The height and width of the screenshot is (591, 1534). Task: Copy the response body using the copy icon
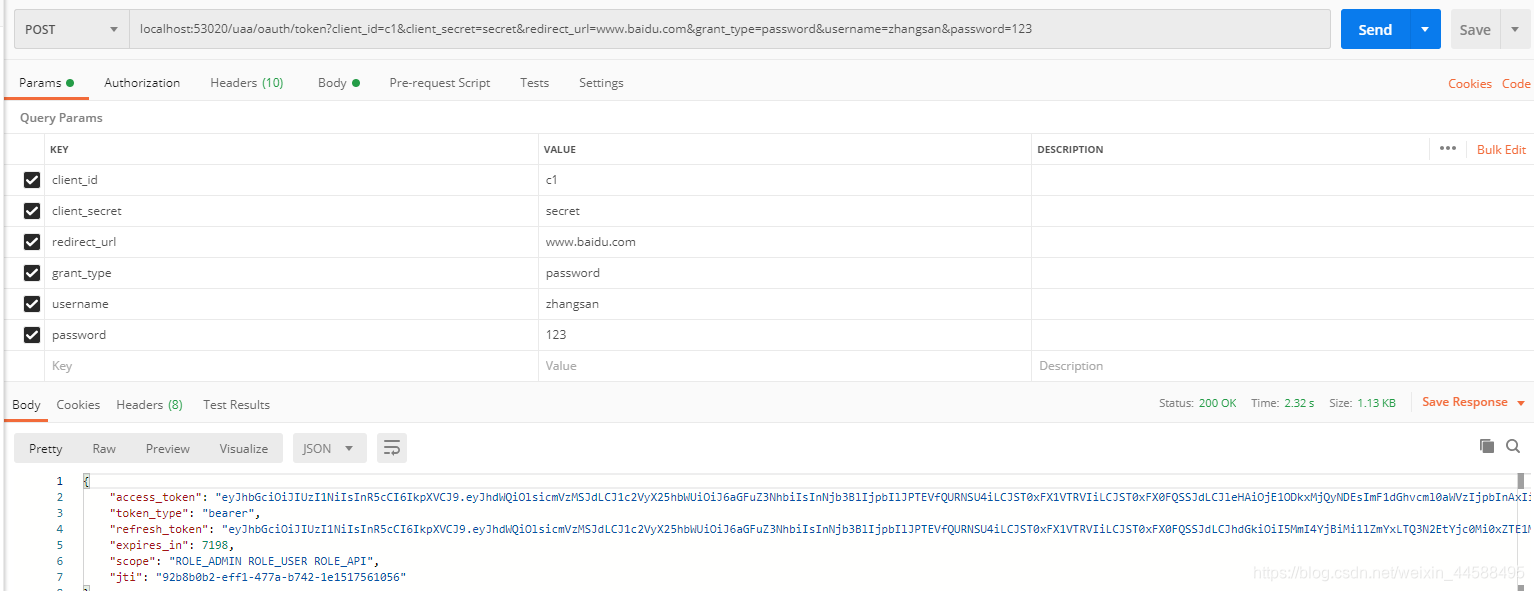1487,446
